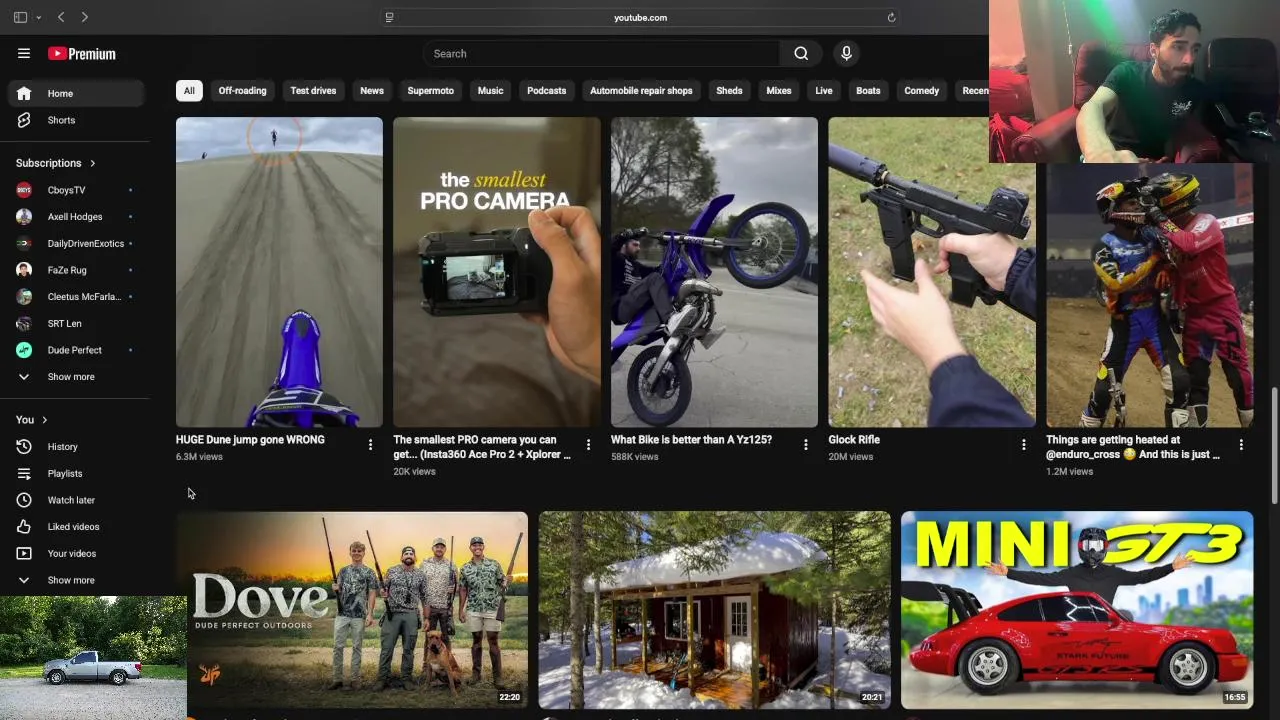Open DailyDrivenExotics channel avatar
Viewport: 1280px width, 720px height.
(24, 243)
